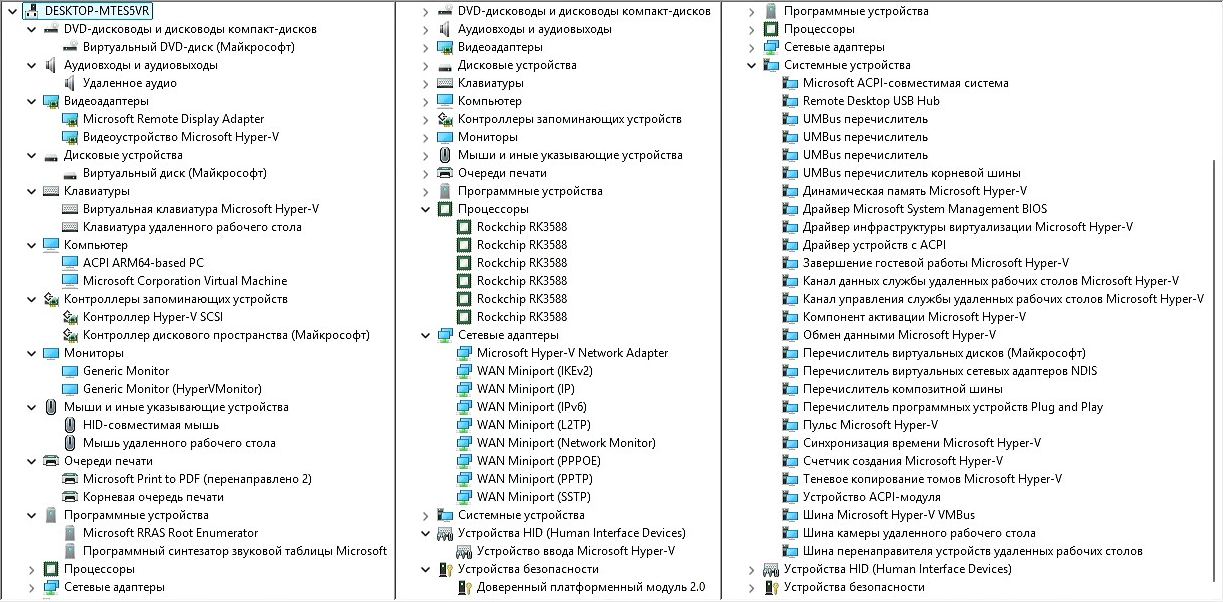The width and height of the screenshot is (1223, 602).
Task: Collapse the DESKTOP-MTES5VR root node
Action: [x=12, y=11]
